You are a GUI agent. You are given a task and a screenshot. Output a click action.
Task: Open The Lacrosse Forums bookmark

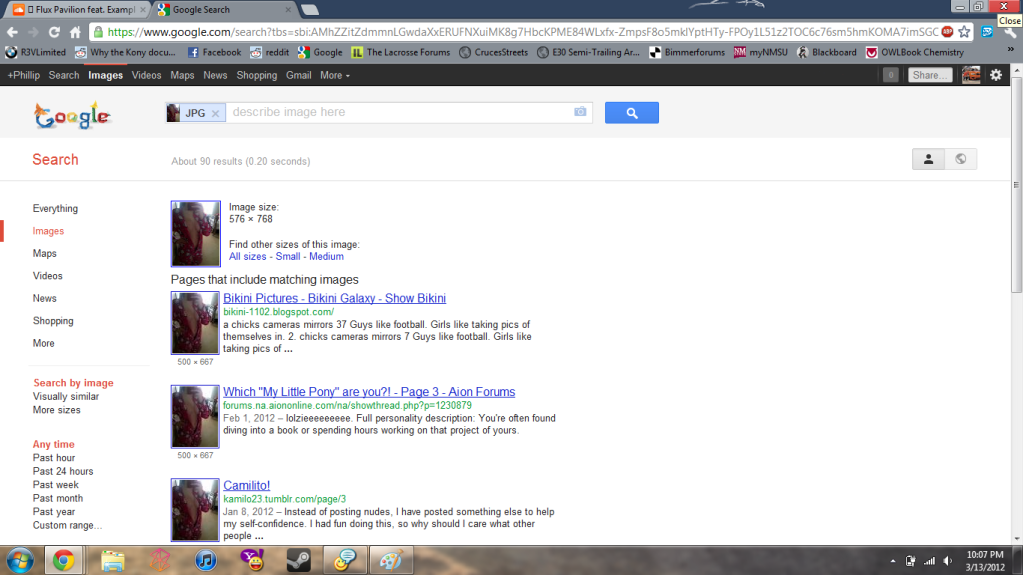401,52
